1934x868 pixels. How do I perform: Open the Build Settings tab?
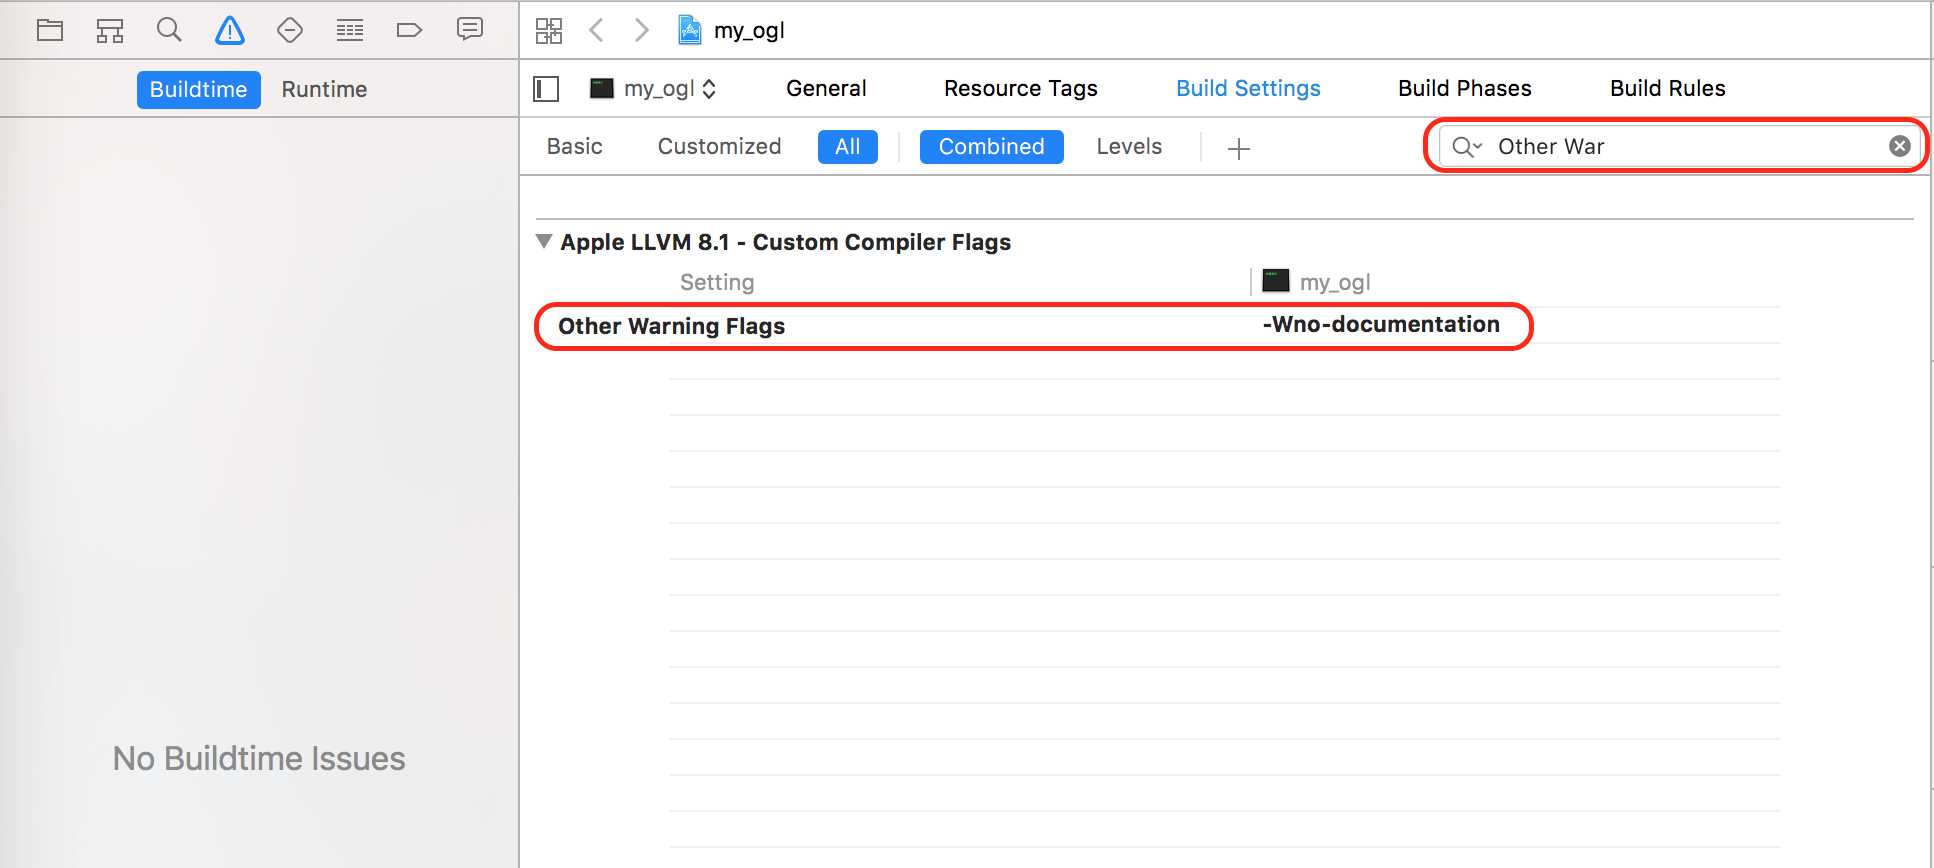click(x=1248, y=88)
